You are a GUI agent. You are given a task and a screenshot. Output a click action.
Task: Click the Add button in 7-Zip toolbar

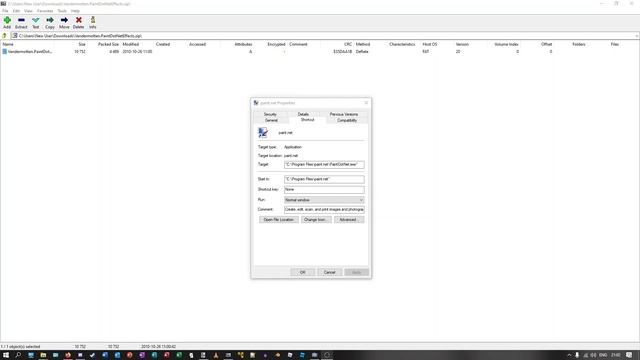coord(7,22)
